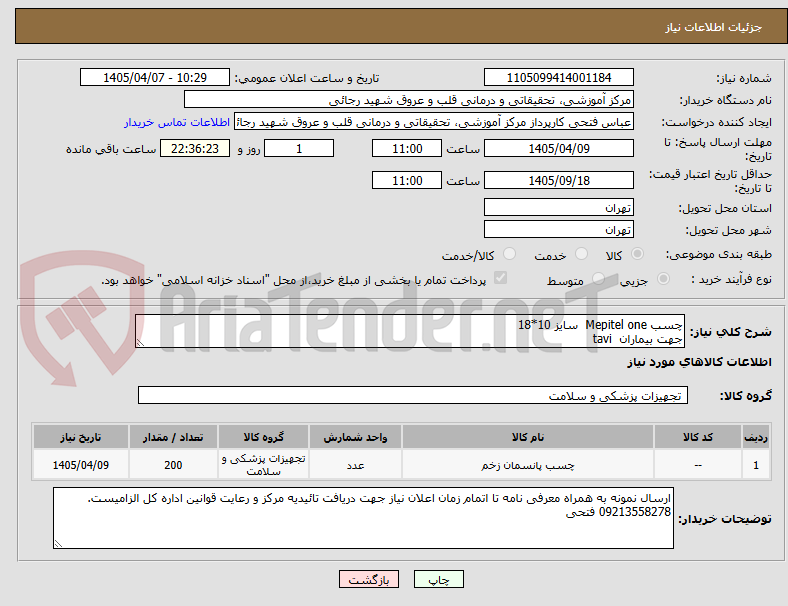Screen dimensions: 788x606
Task: Click the need date cell 1405/04/09 in the table
Action: click(x=80, y=465)
